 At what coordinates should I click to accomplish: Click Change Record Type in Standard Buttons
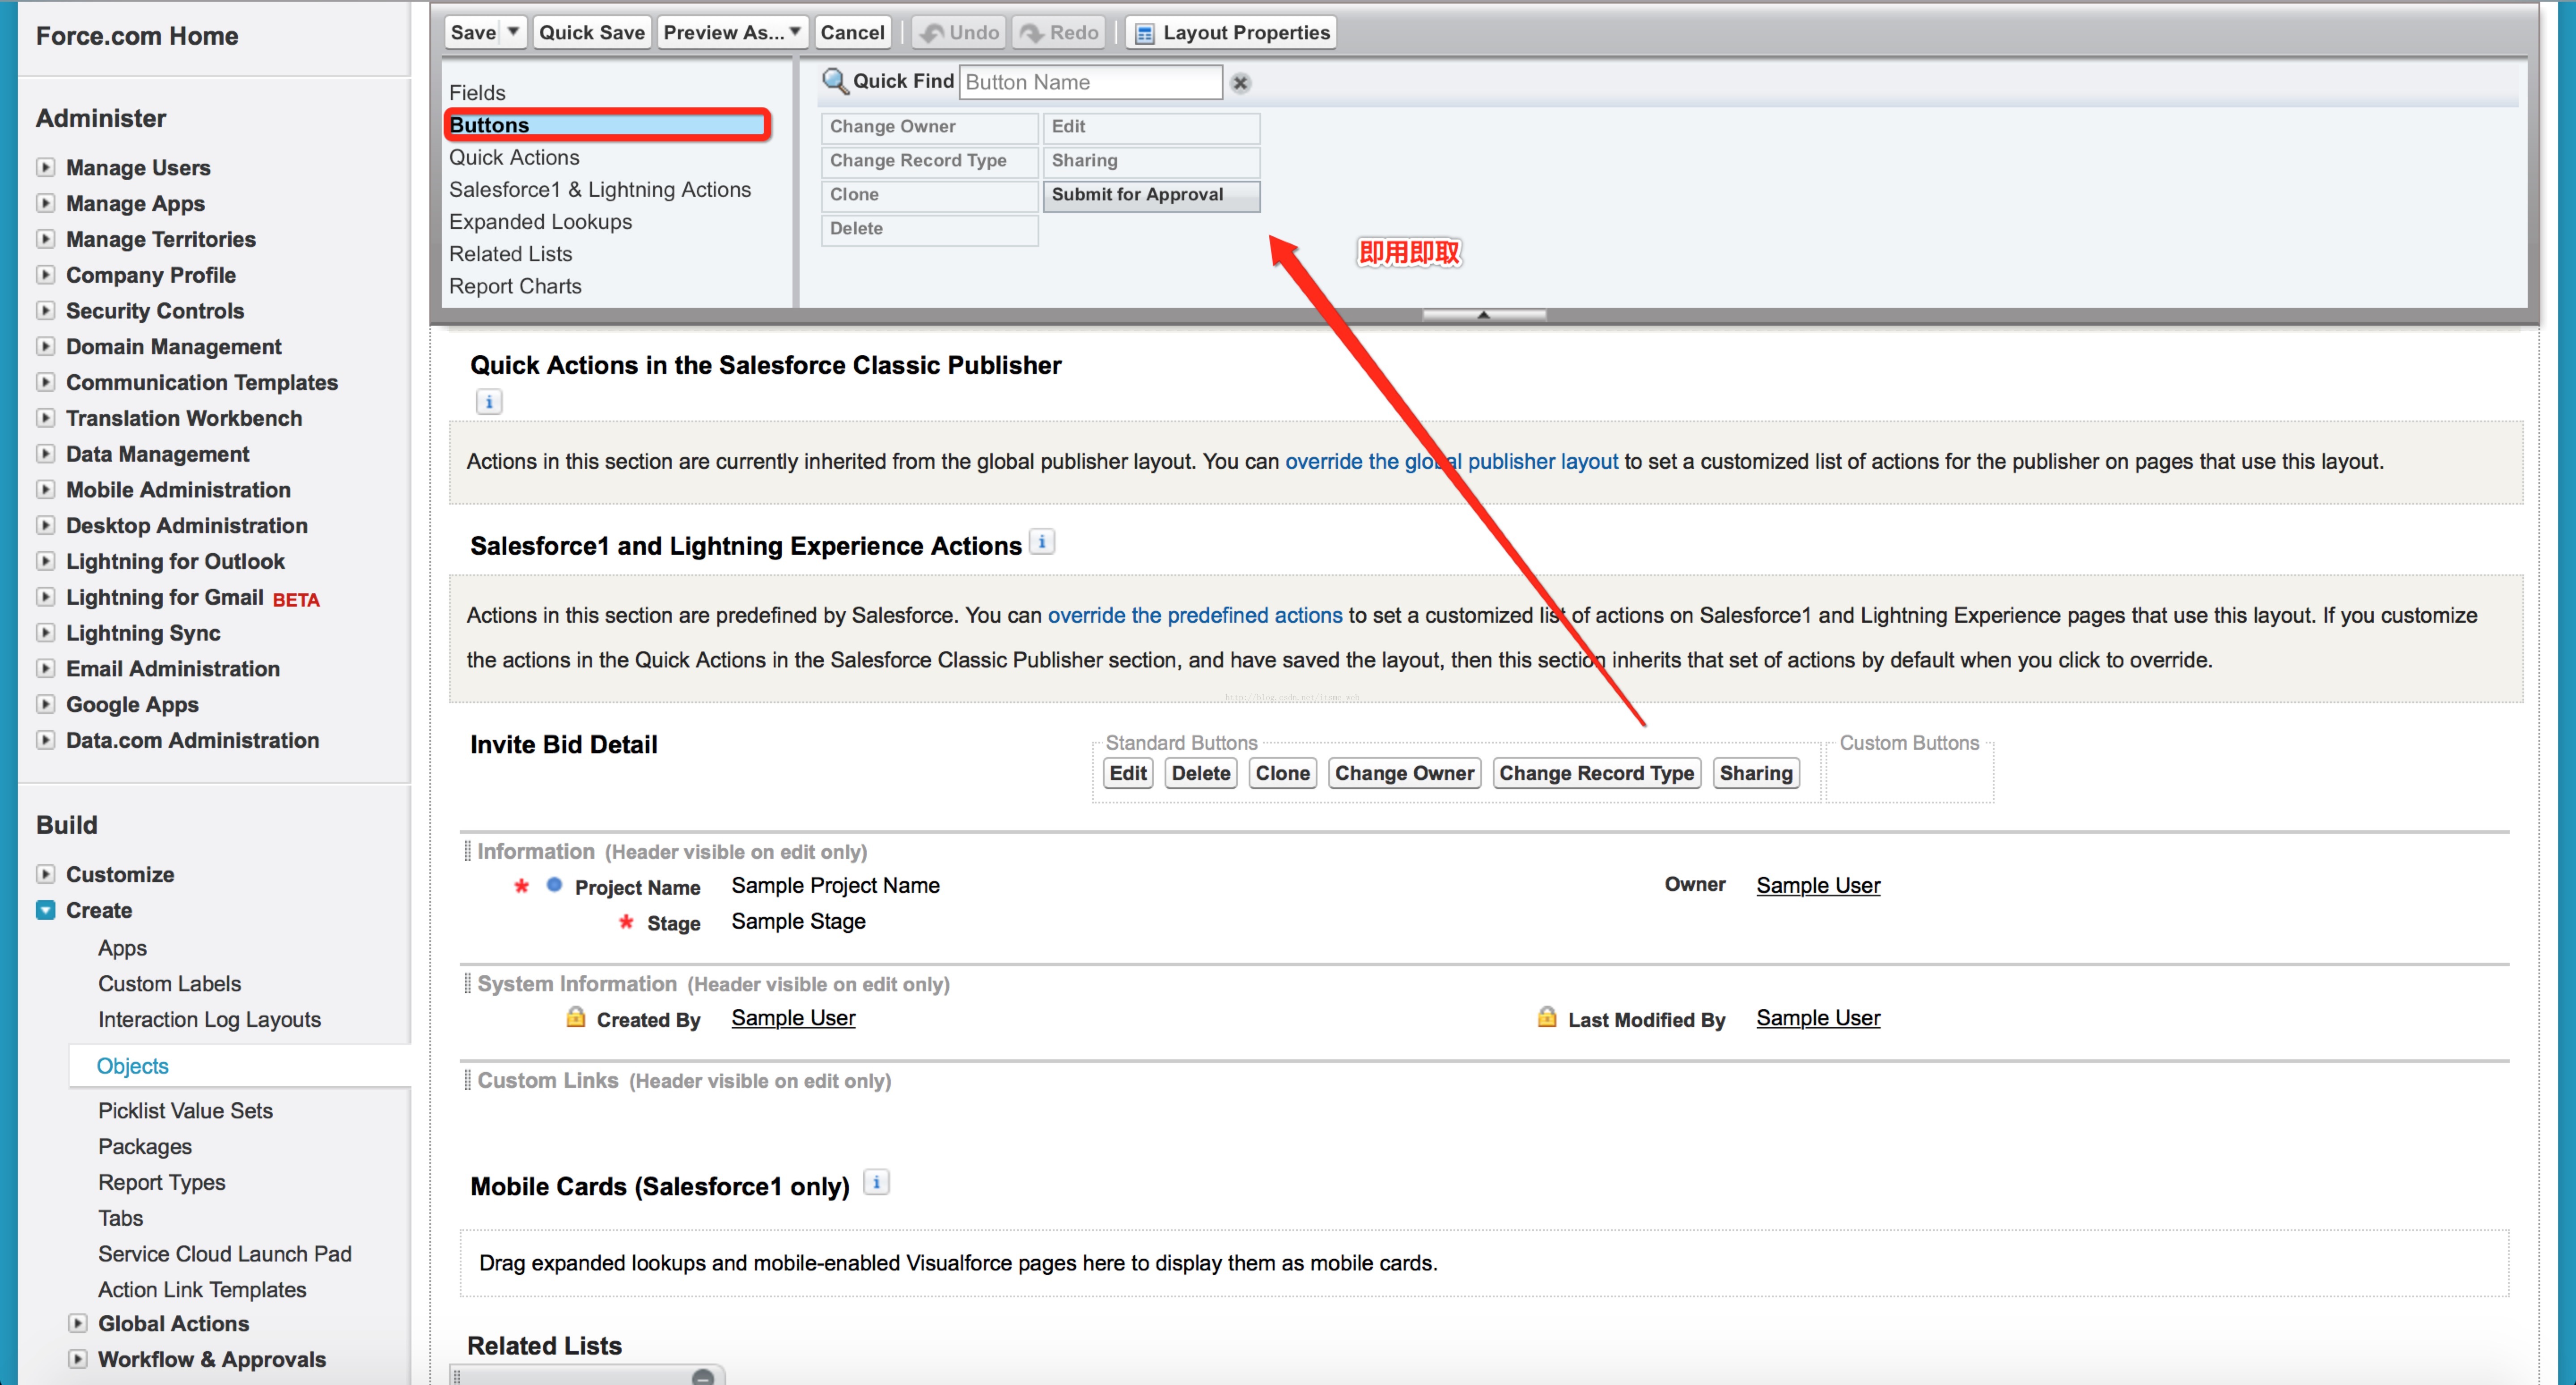point(1596,773)
